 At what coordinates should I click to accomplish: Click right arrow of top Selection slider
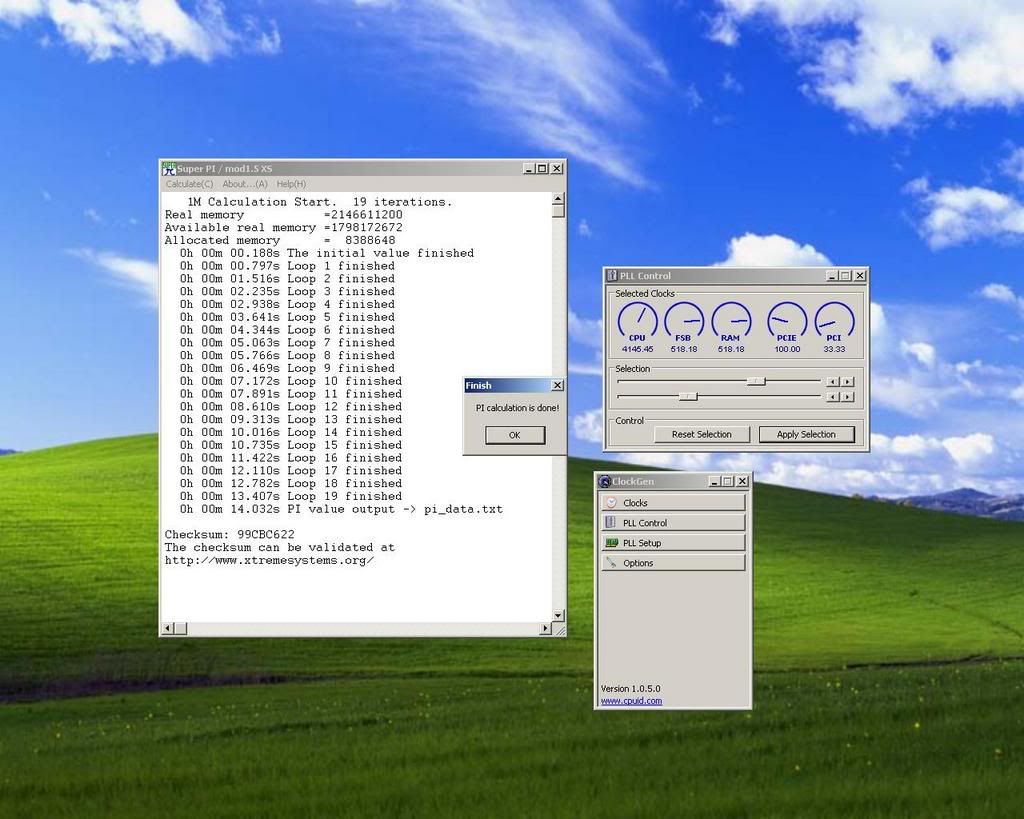click(848, 381)
